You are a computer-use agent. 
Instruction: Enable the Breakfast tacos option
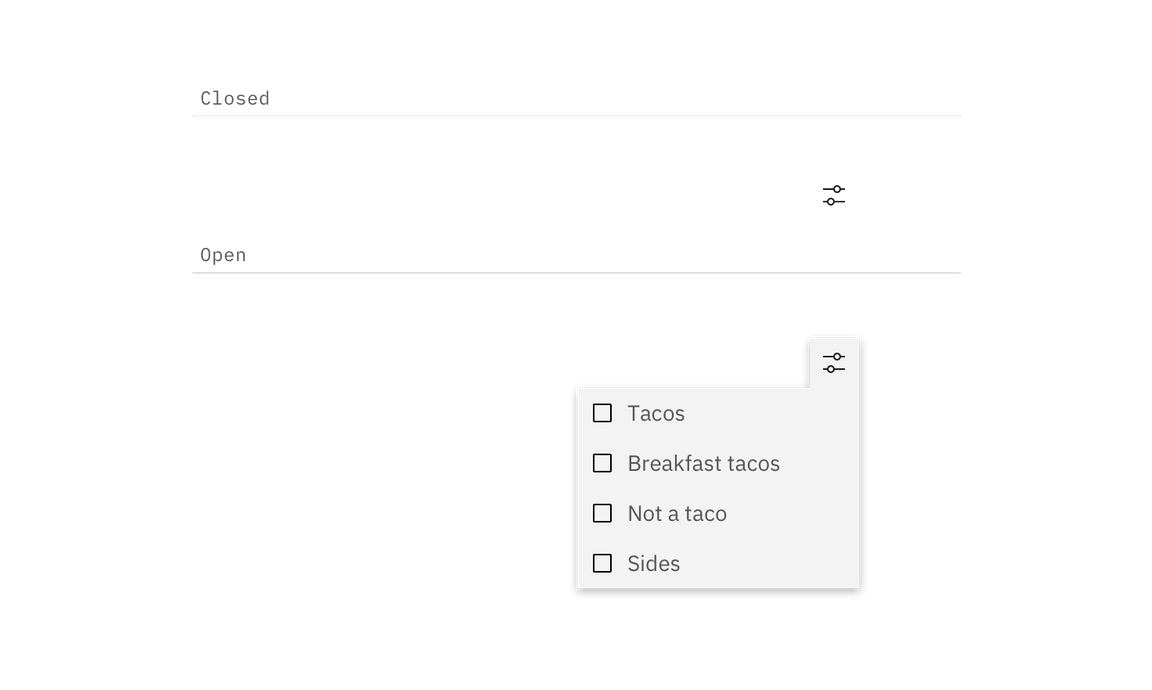pyautogui.click(x=602, y=463)
